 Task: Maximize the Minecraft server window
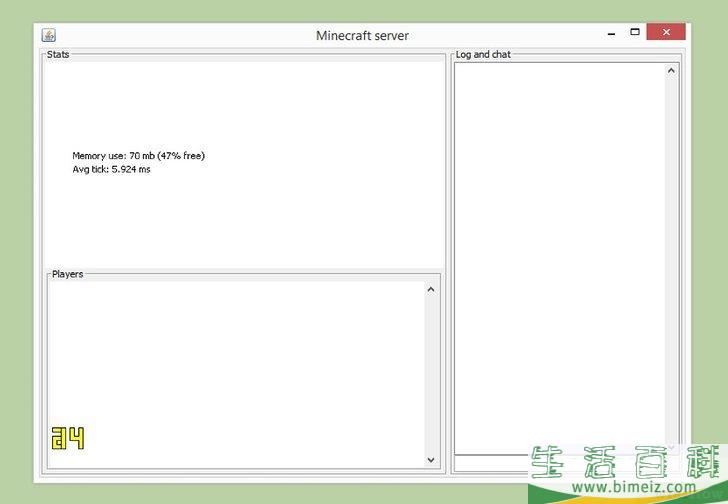[635, 32]
